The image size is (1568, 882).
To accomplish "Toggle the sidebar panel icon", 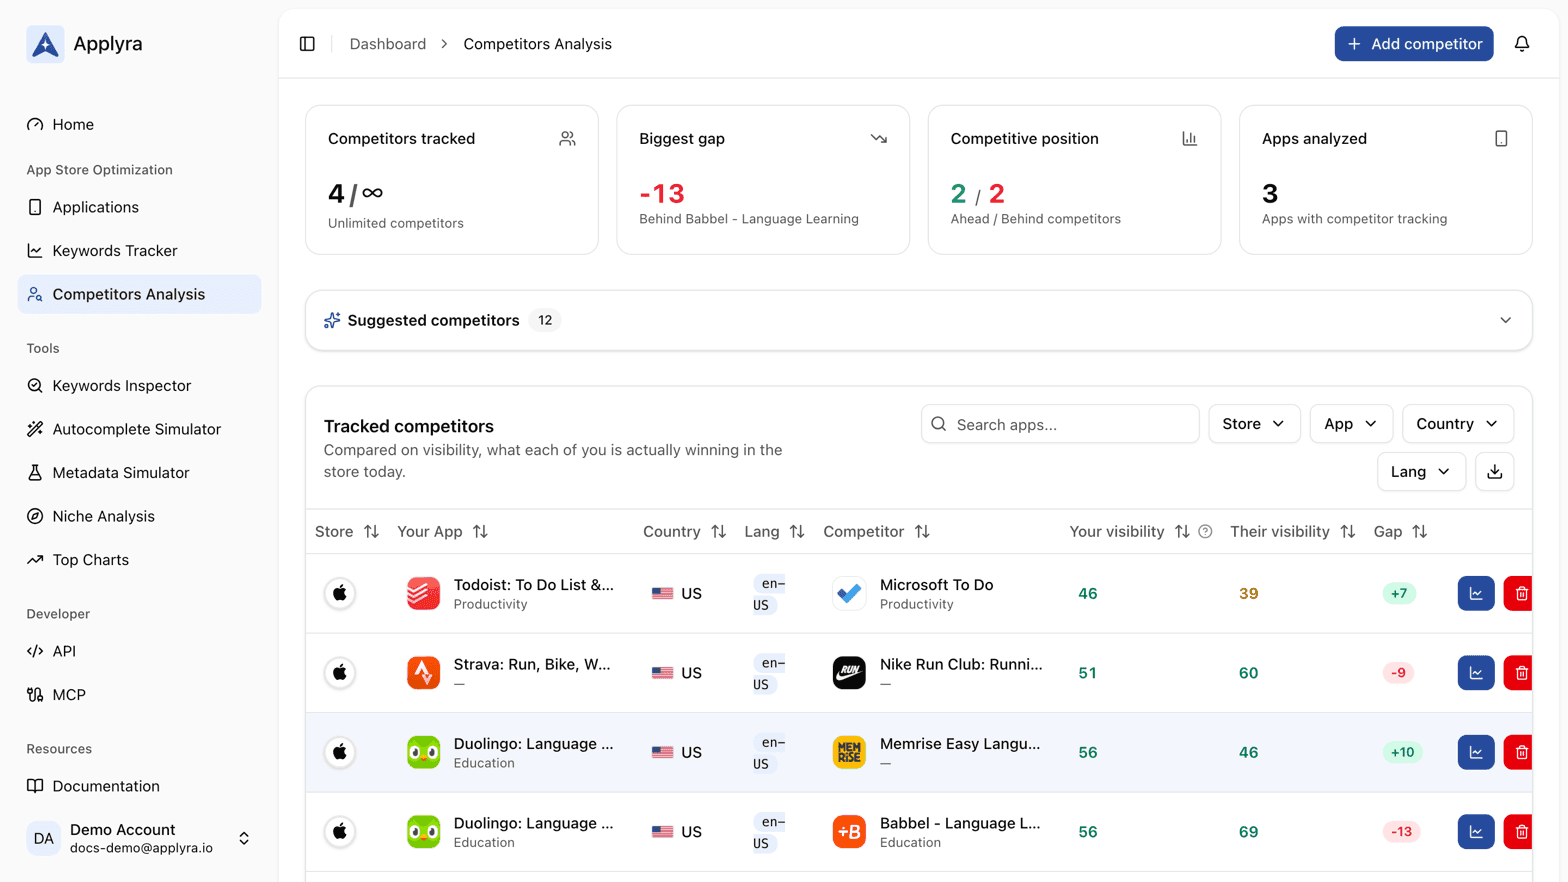I will click(307, 44).
